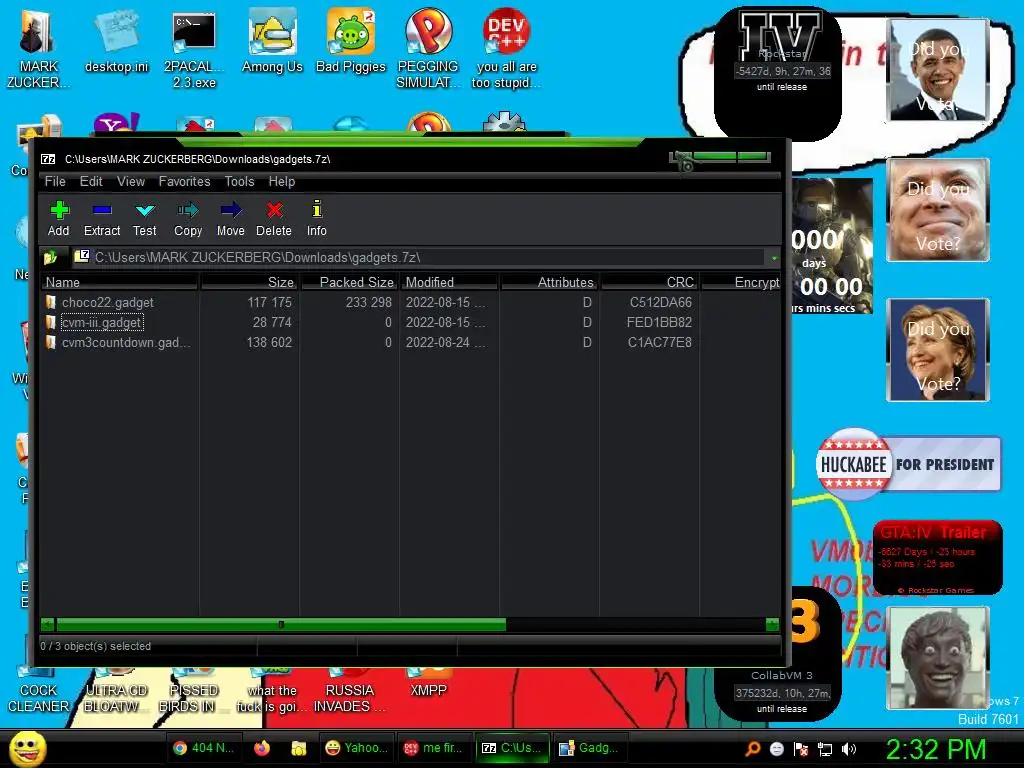This screenshot has height=768, width=1024.
Task: Click the network tray icon
Action: 825,749
